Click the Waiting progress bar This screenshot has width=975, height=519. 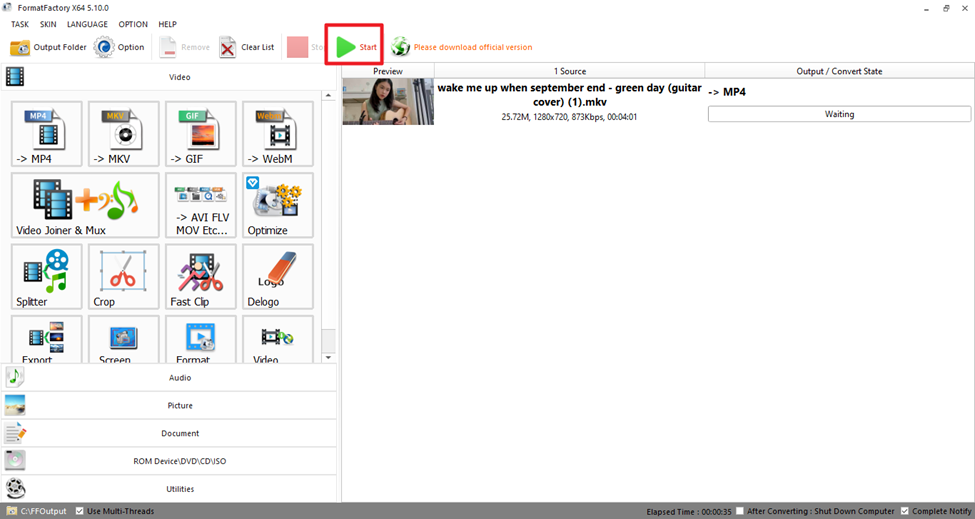tap(839, 114)
